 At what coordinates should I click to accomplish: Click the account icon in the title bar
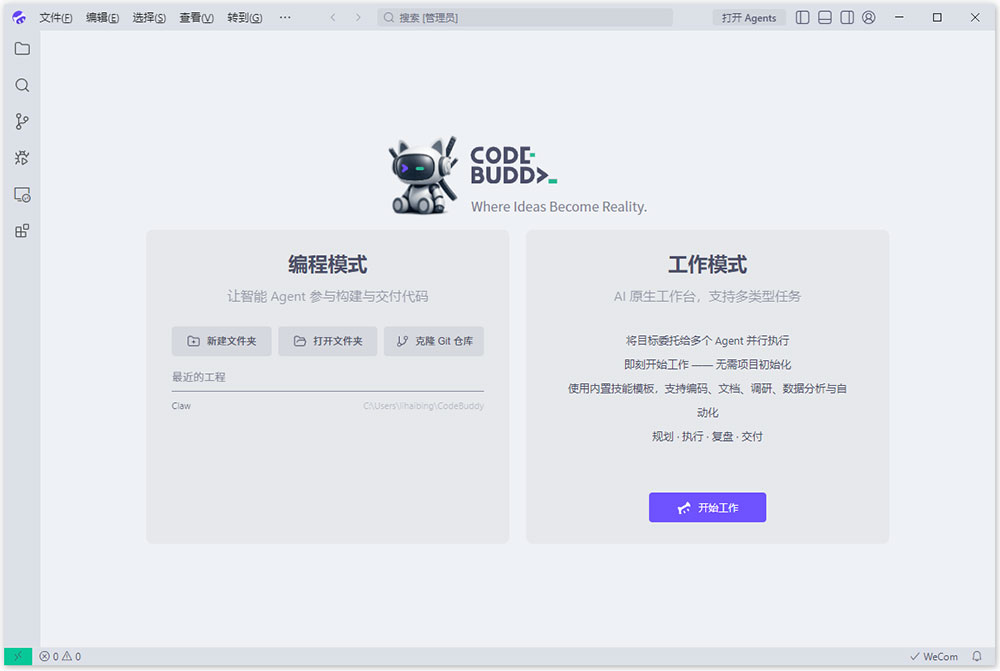coord(868,17)
